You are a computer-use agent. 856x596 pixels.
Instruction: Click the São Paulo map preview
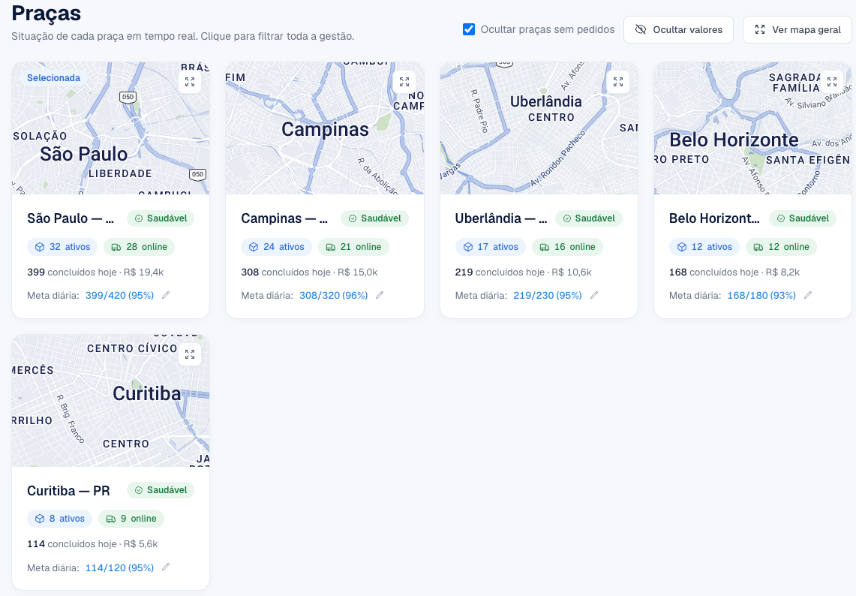point(110,128)
